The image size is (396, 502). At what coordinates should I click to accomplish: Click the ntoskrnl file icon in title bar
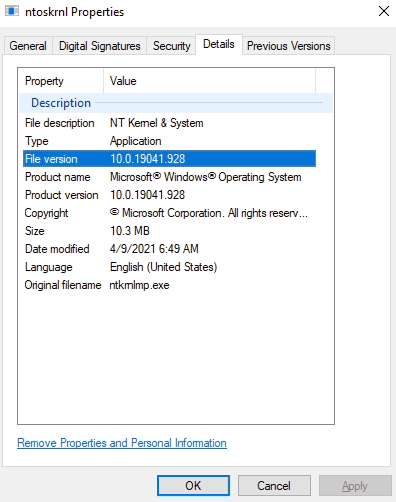point(12,11)
